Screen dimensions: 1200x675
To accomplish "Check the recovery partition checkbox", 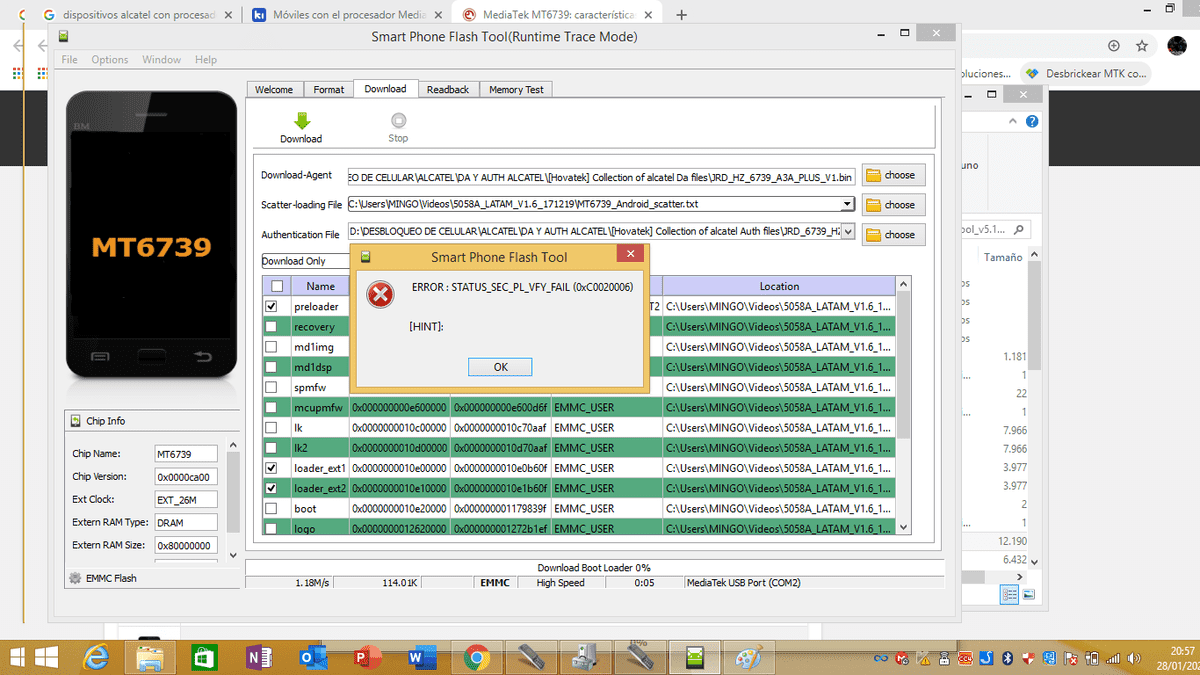I will click(x=271, y=326).
